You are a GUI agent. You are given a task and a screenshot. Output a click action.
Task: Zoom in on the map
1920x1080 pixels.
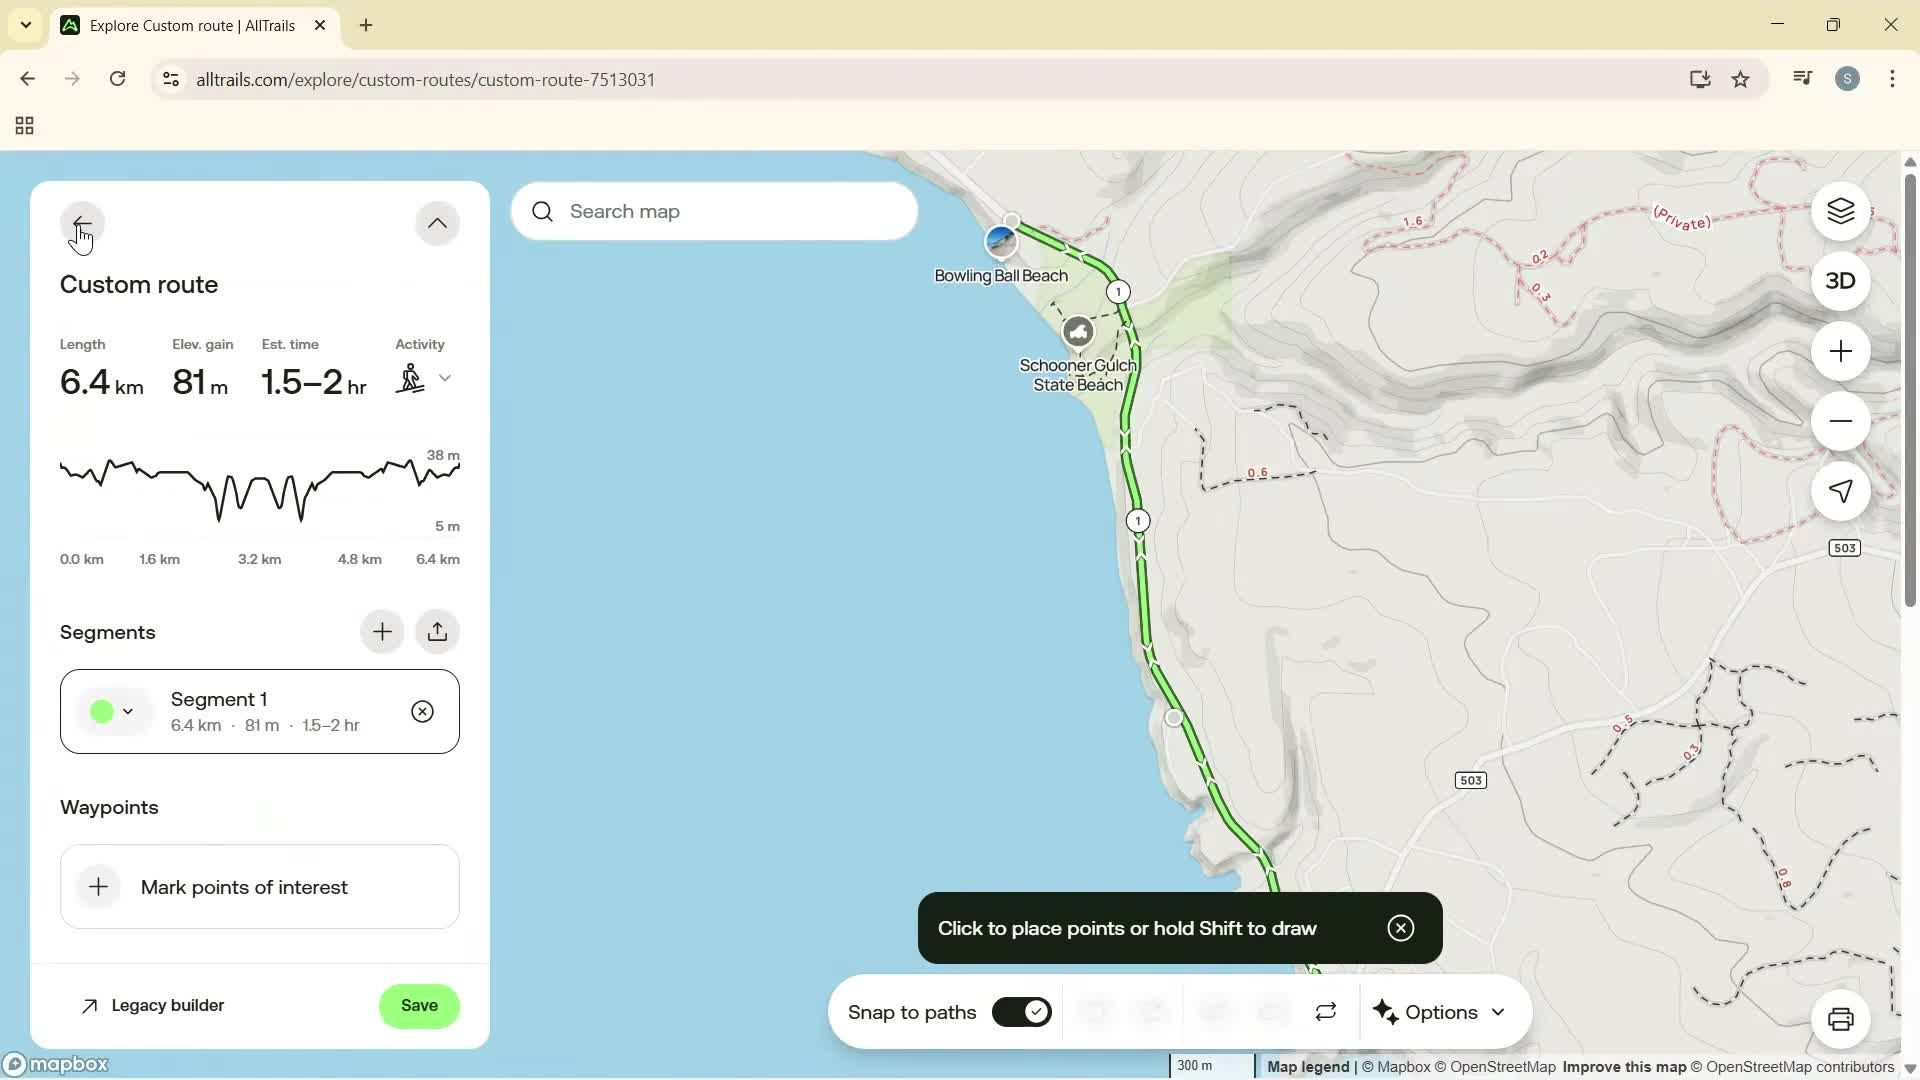1840,351
